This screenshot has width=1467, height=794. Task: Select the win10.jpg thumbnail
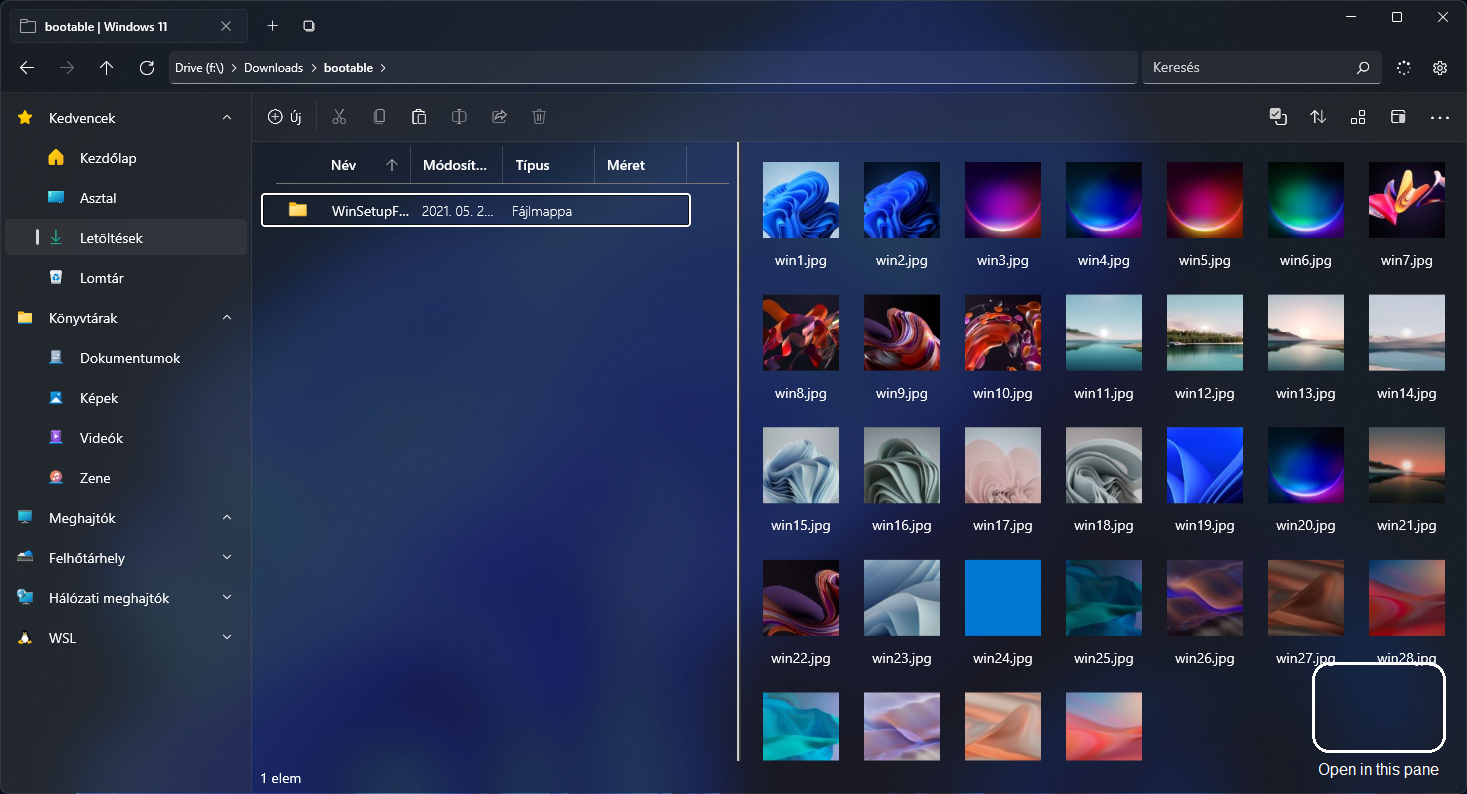coord(1003,333)
